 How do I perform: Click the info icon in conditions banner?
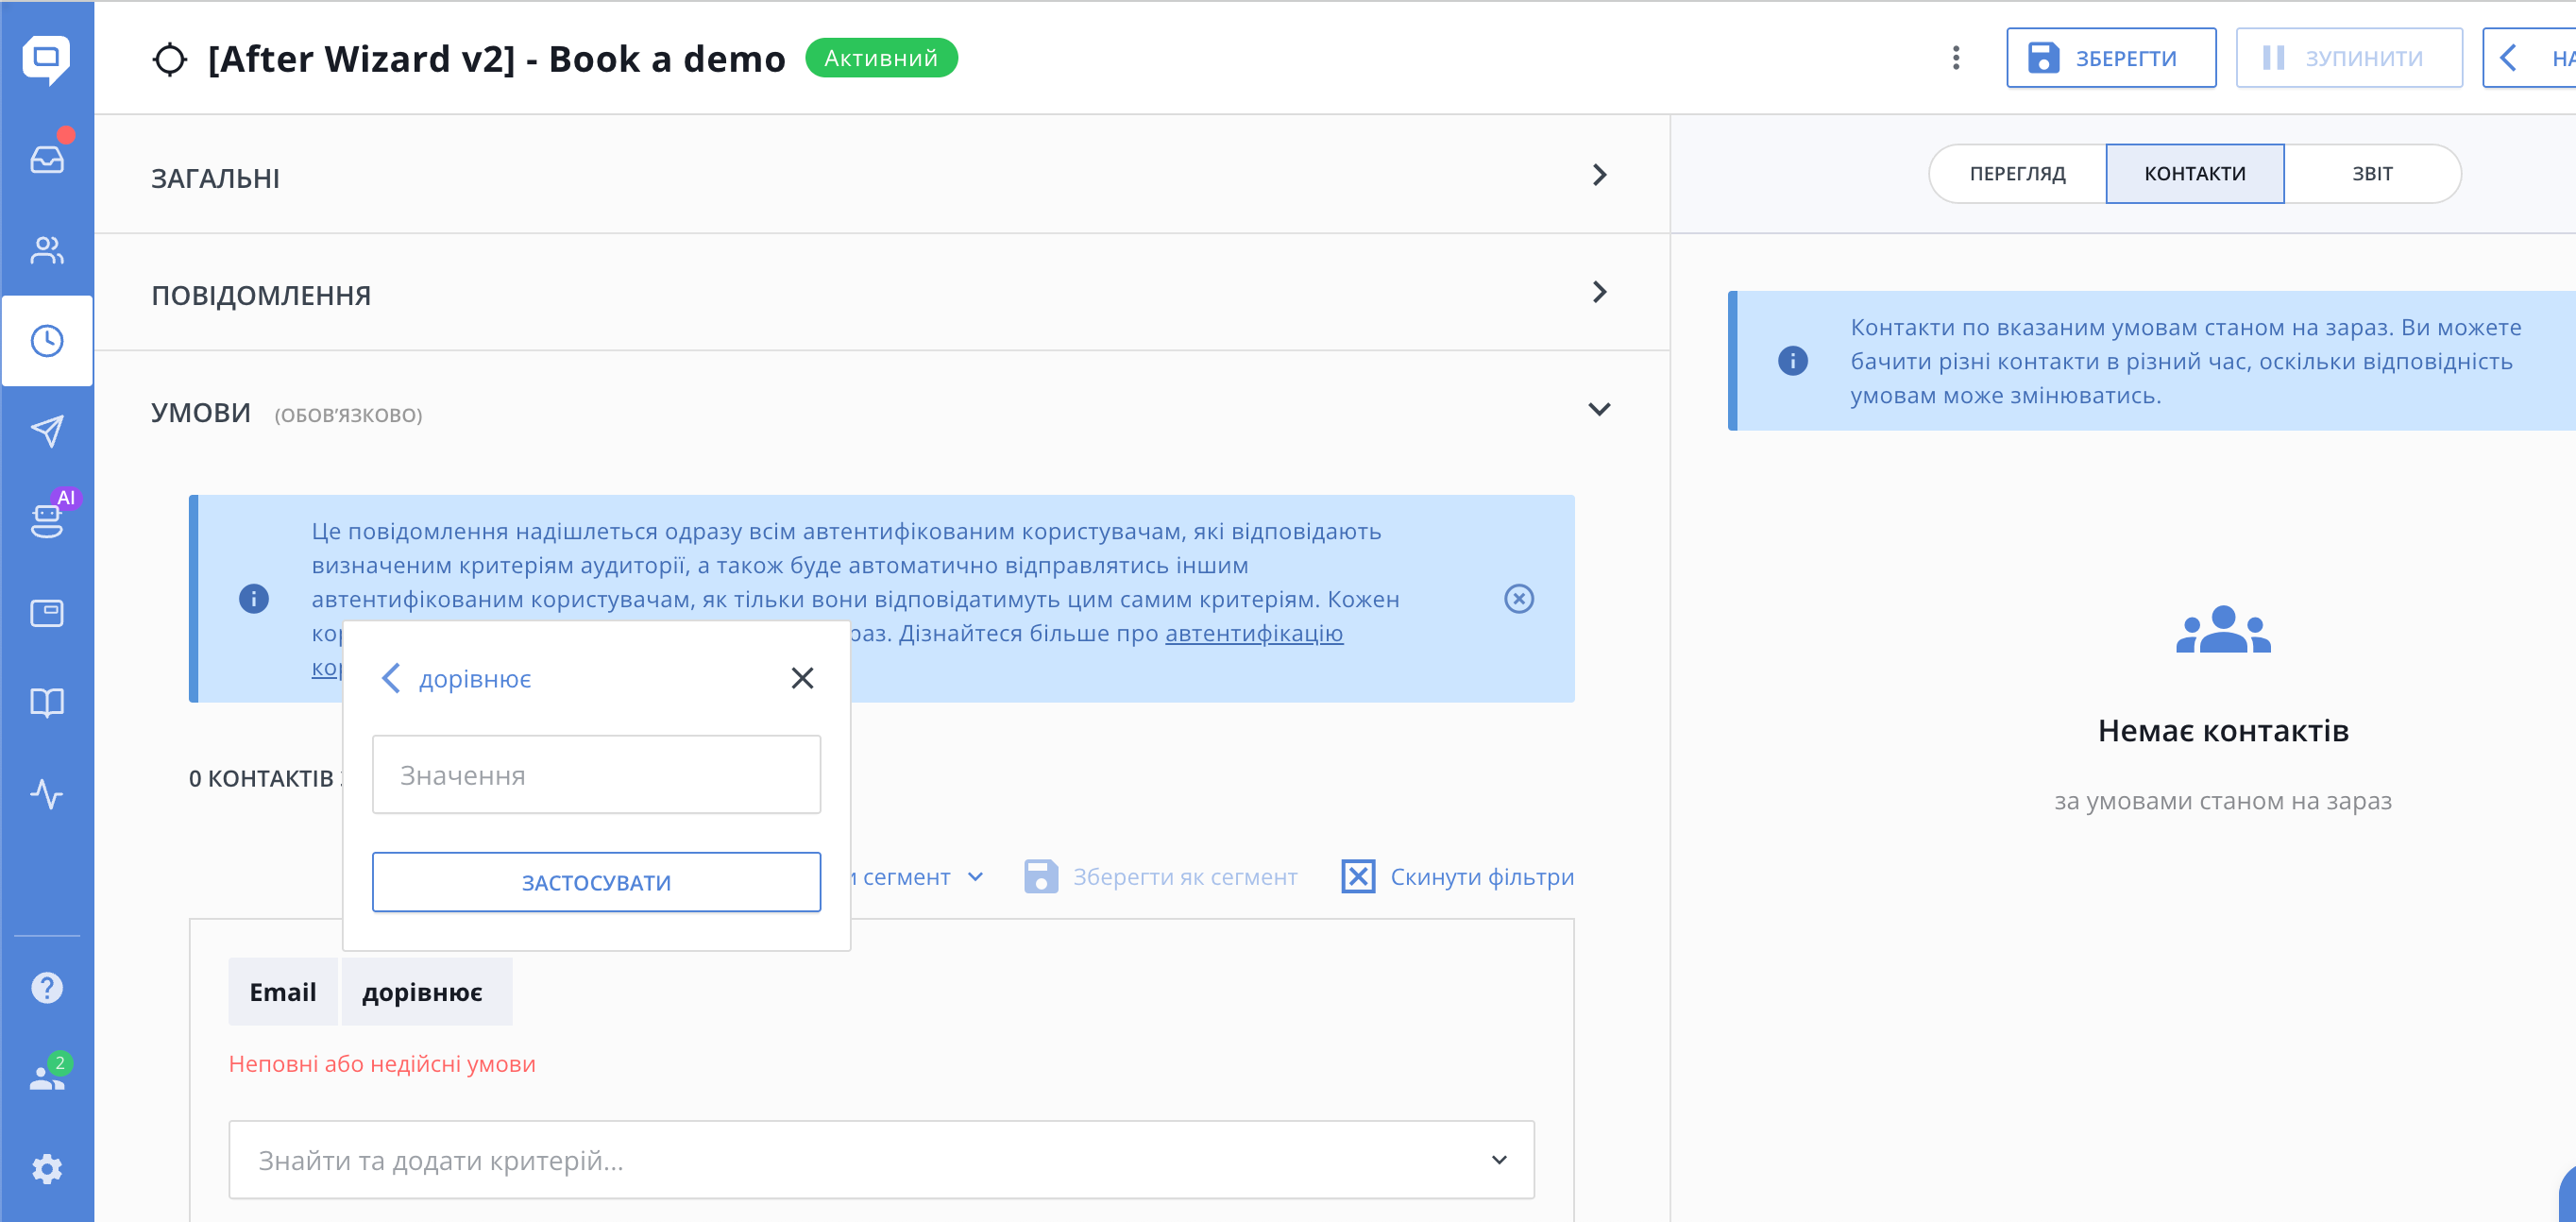(x=253, y=598)
